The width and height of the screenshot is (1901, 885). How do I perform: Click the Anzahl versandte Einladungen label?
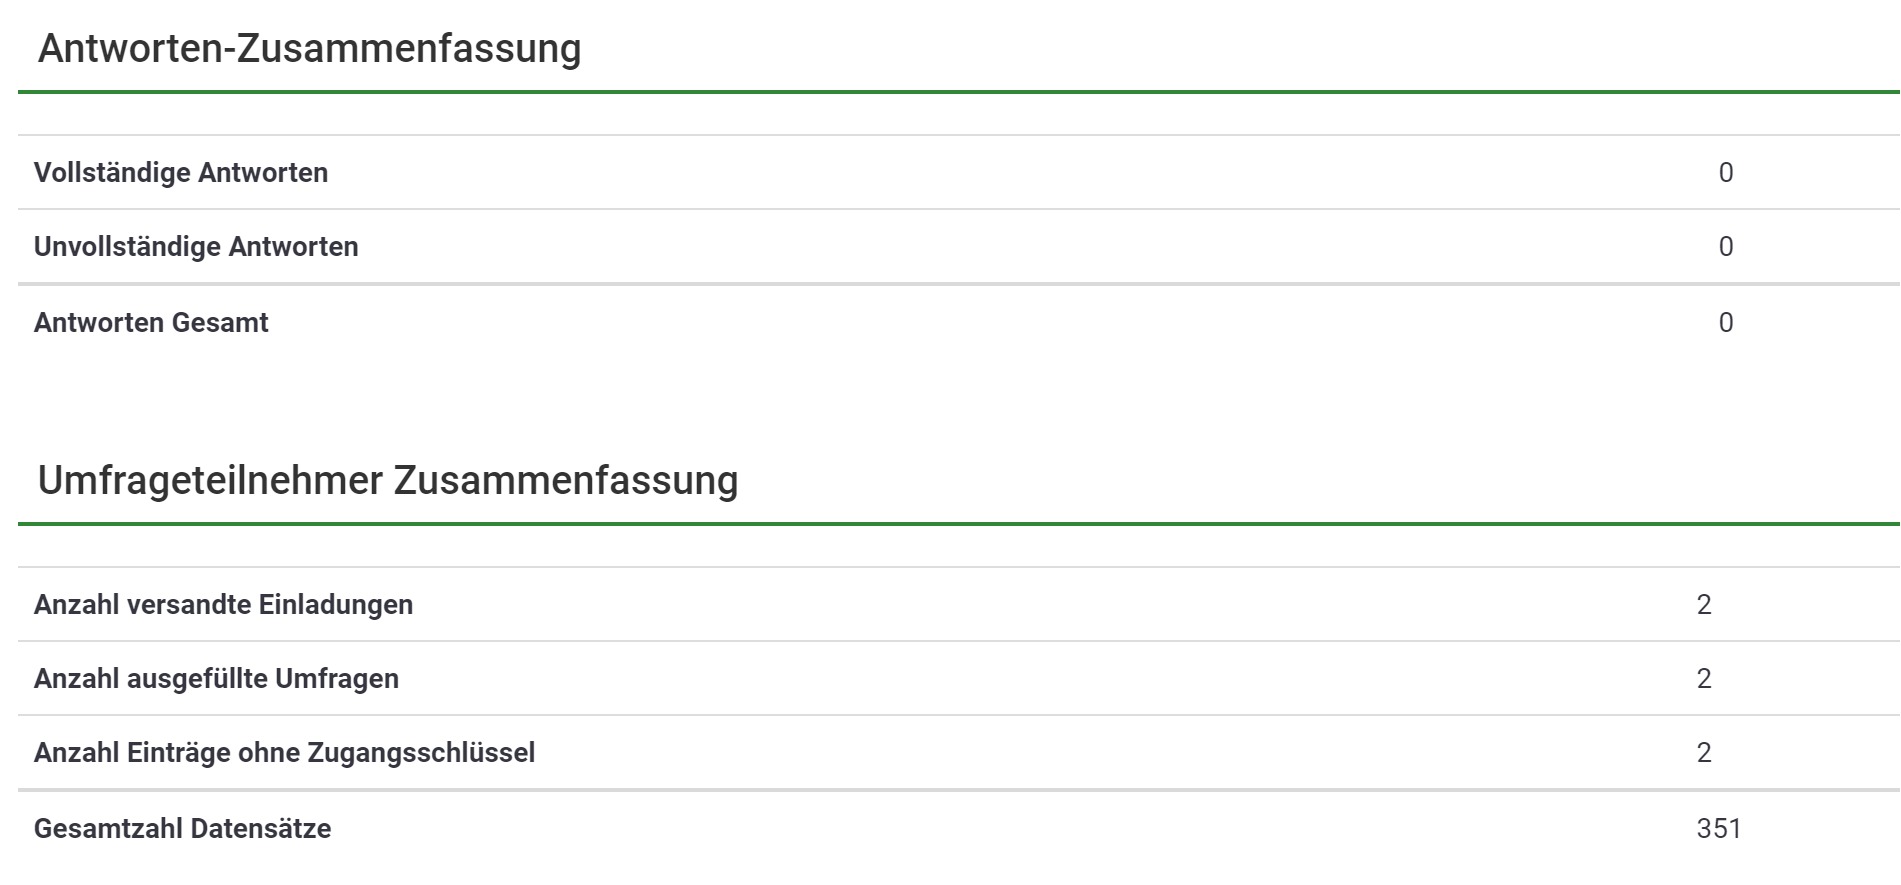(223, 605)
